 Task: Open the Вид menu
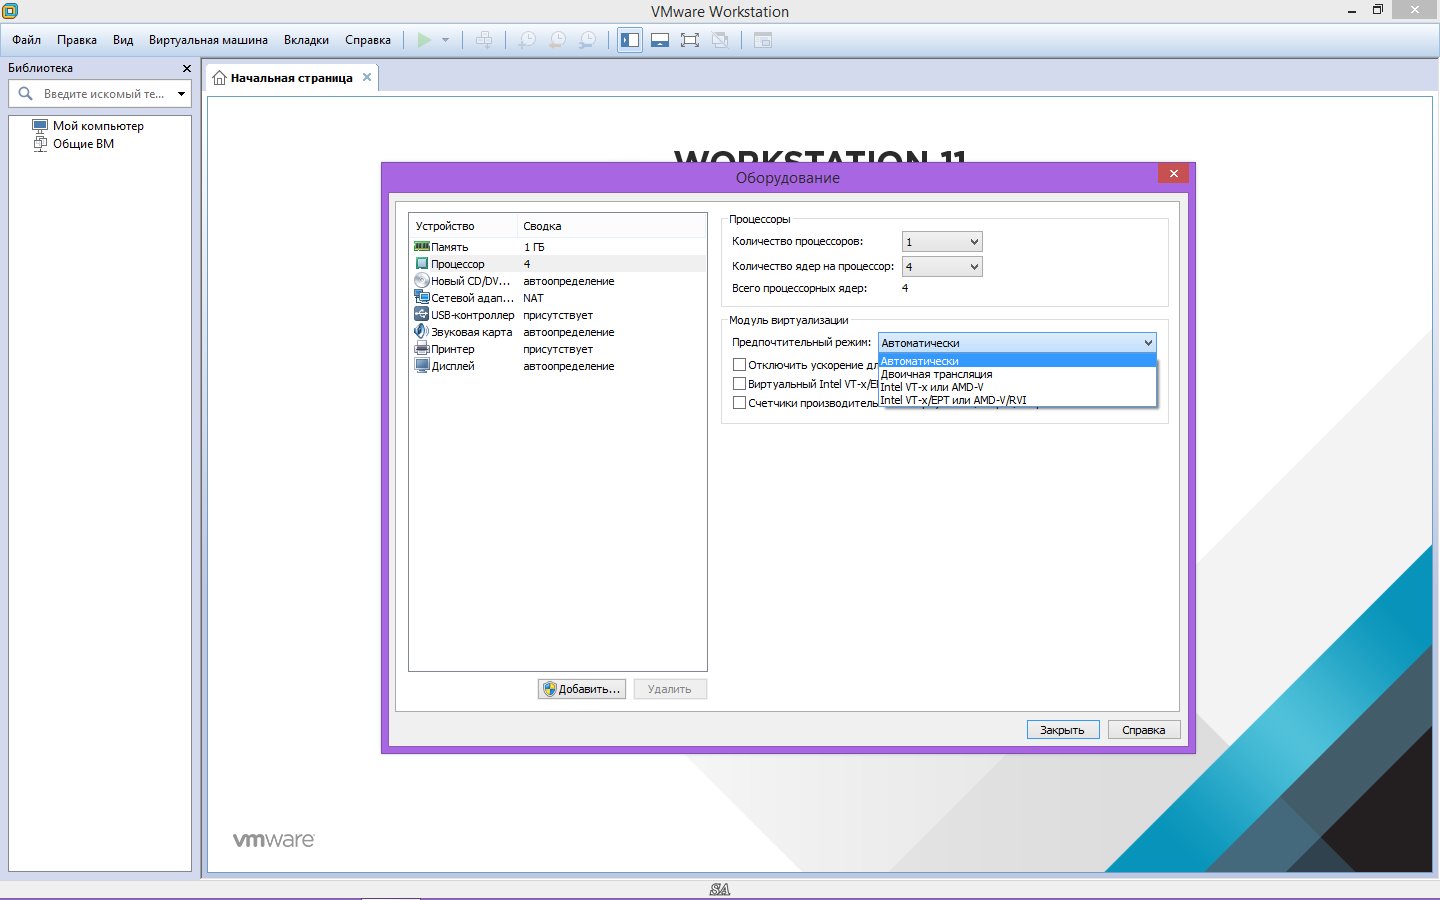[123, 40]
